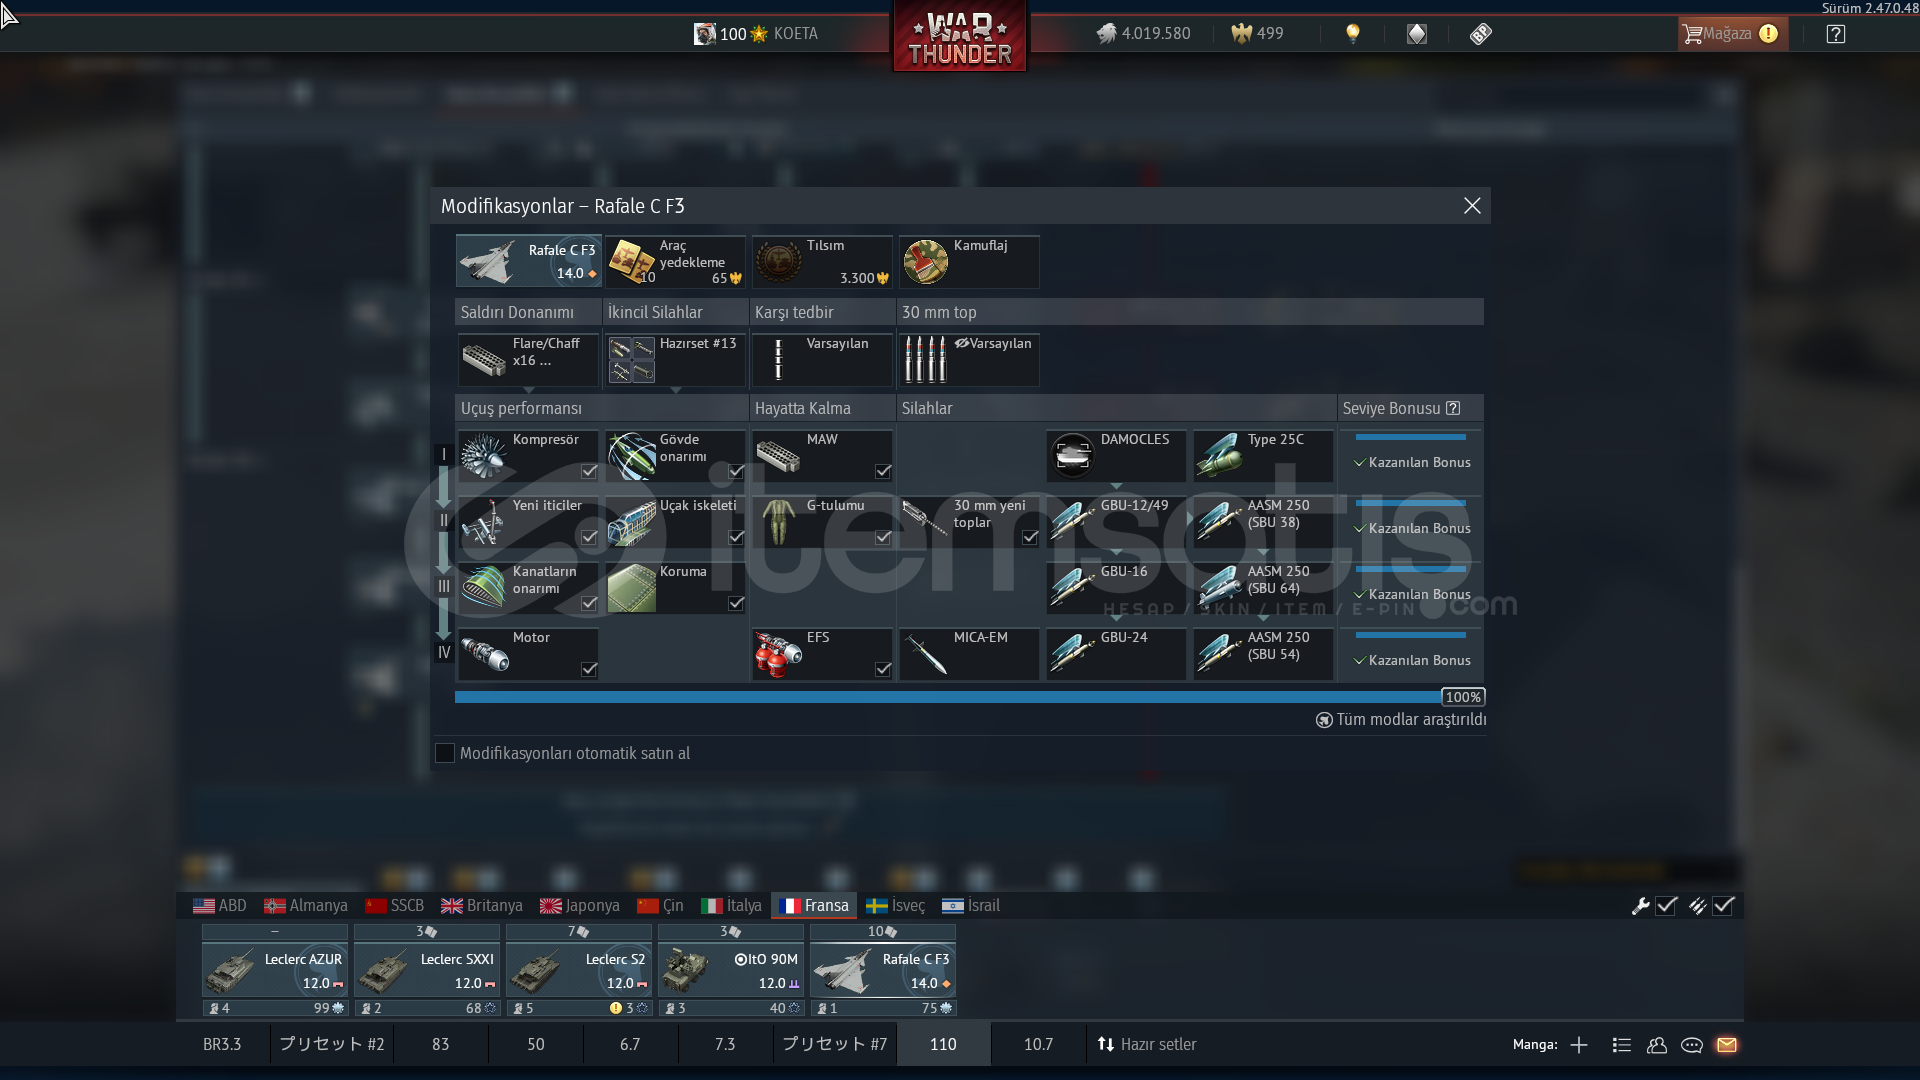
Task: Select the Koruma modification
Action: (x=675, y=588)
